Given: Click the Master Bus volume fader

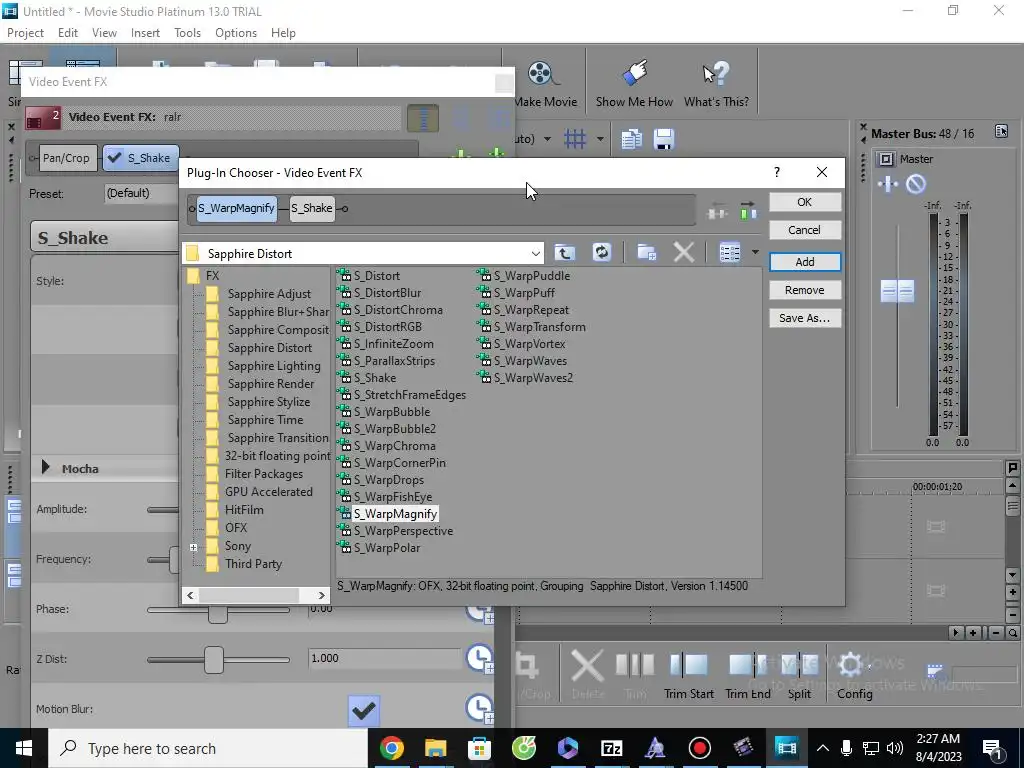Looking at the screenshot, I should pos(897,291).
